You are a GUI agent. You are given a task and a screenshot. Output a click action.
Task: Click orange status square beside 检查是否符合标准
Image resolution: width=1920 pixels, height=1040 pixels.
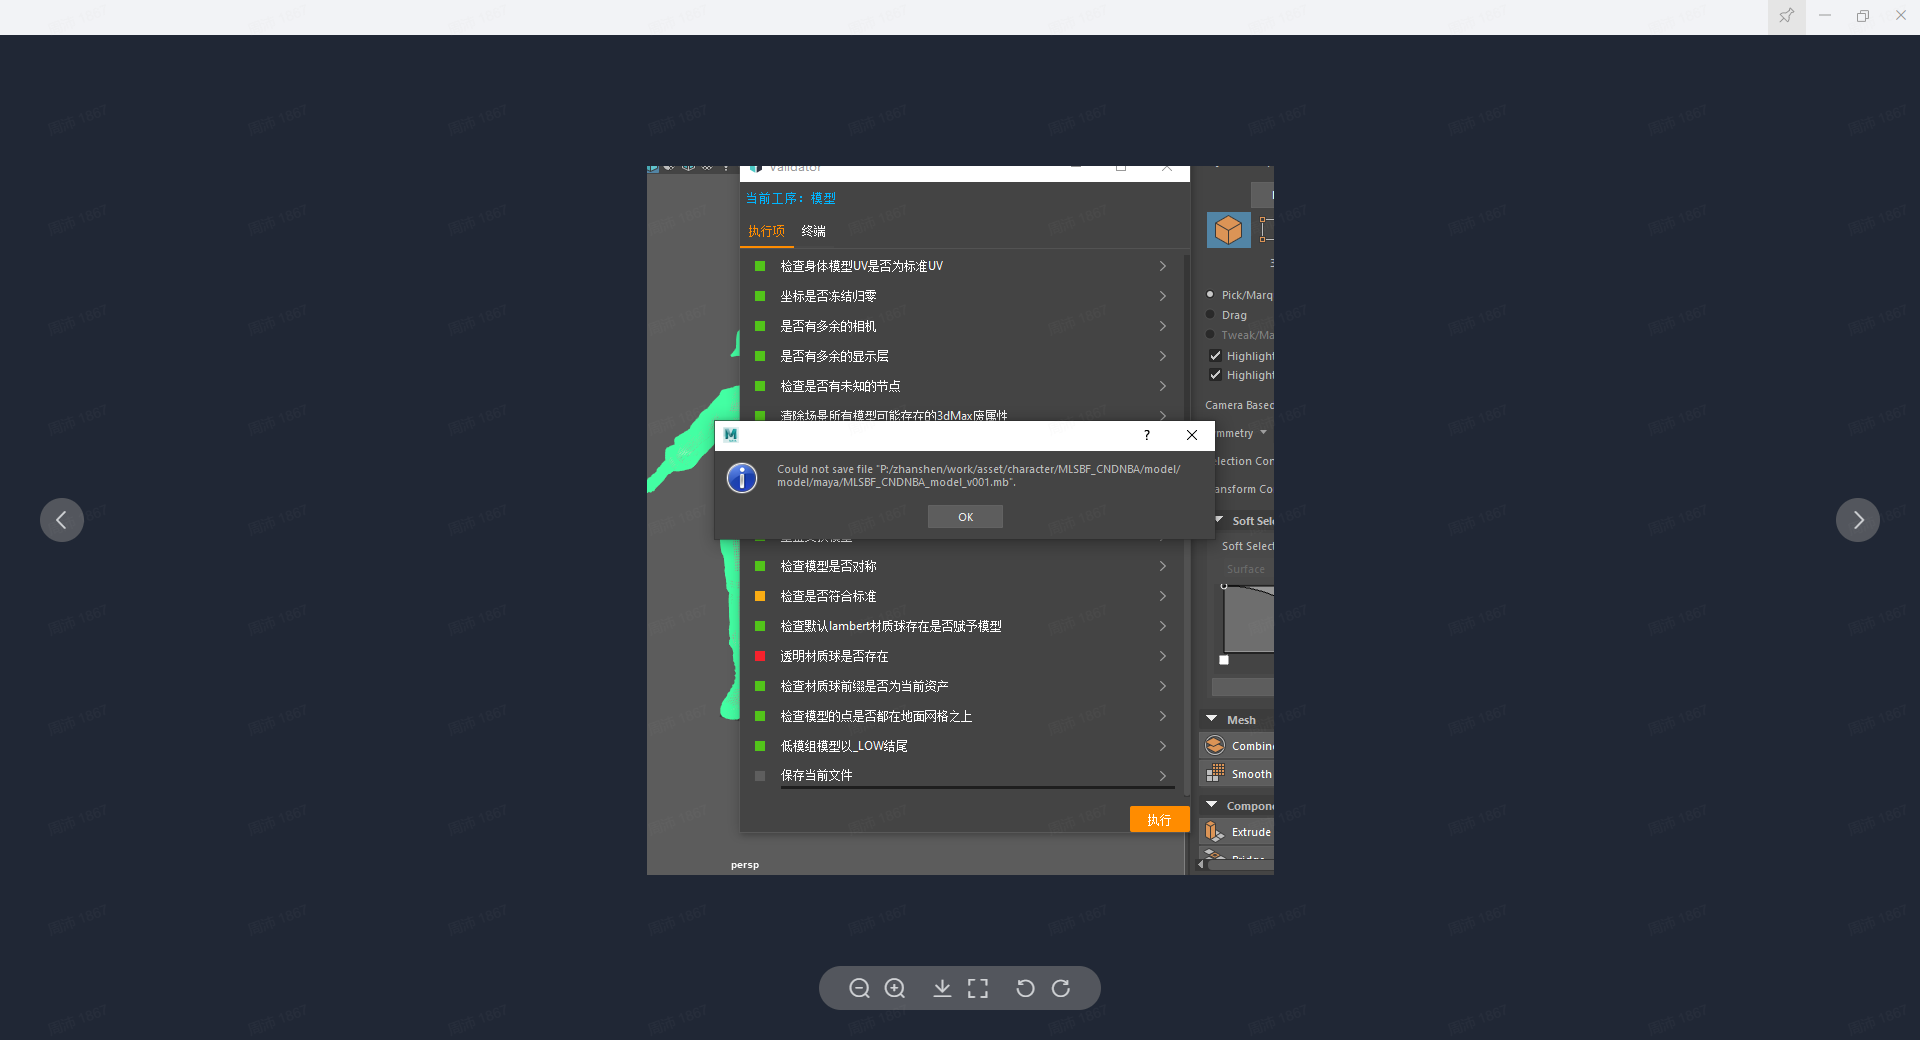[760, 596]
